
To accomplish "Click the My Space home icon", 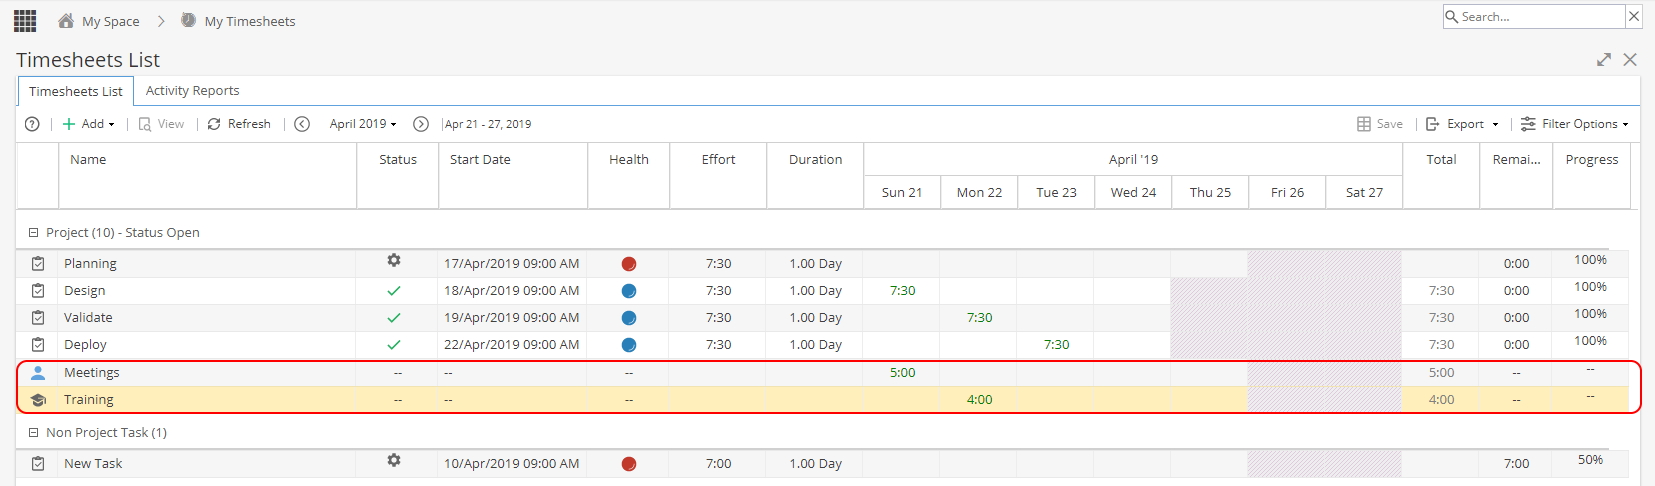I will click(66, 20).
